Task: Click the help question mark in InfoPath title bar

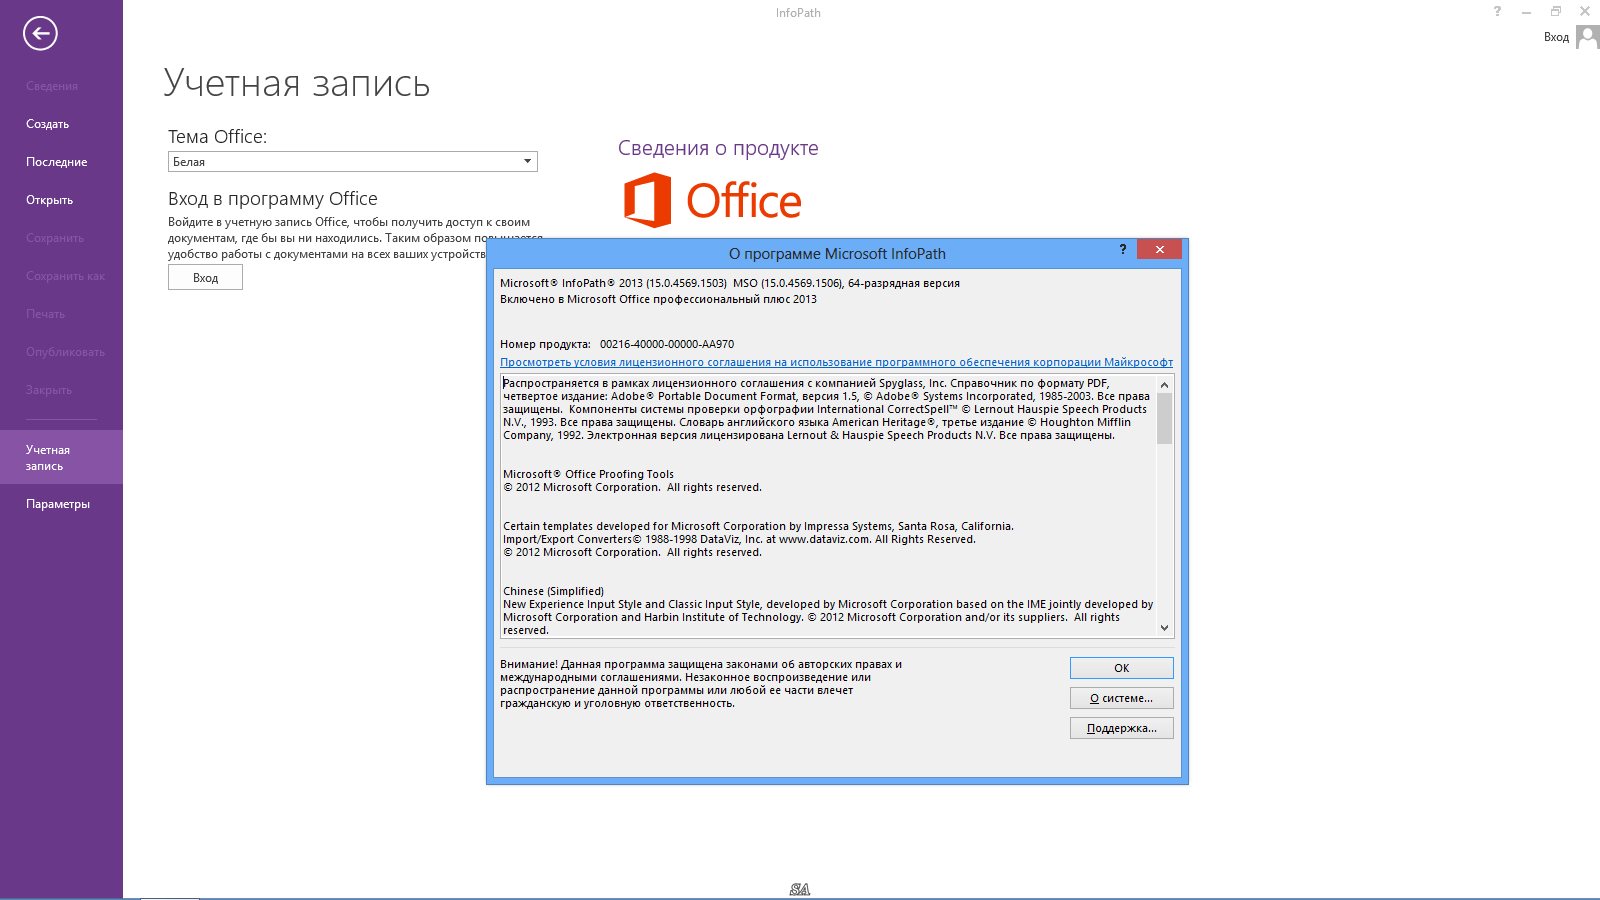Action: point(1497,12)
